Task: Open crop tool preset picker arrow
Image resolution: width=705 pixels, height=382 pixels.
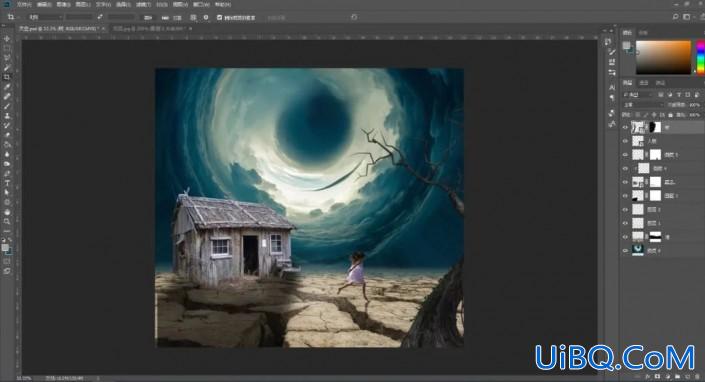Action: coord(18,17)
